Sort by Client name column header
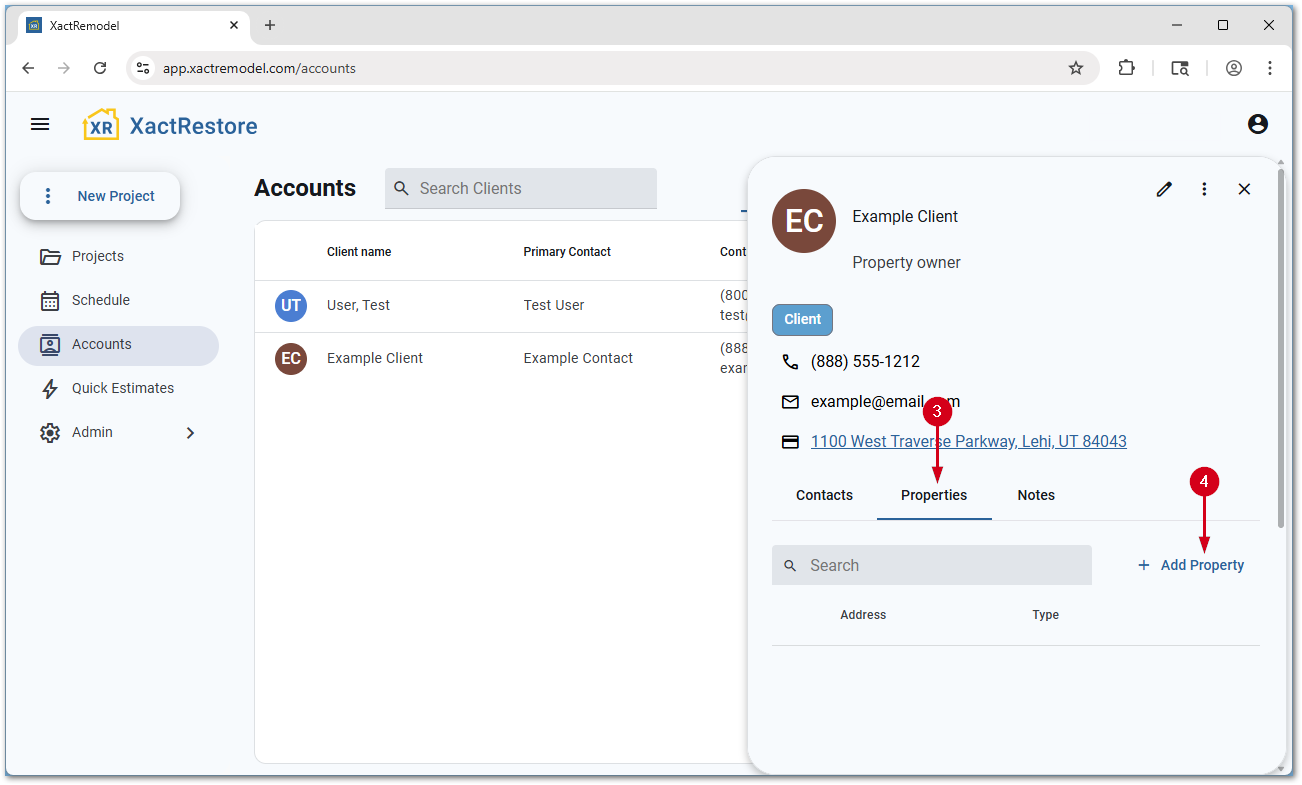 [359, 252]
